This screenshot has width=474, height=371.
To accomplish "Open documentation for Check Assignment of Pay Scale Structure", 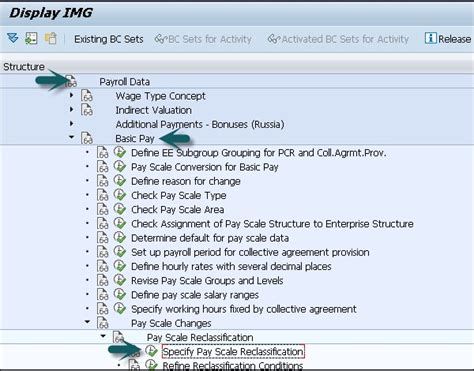I will 103,224.
